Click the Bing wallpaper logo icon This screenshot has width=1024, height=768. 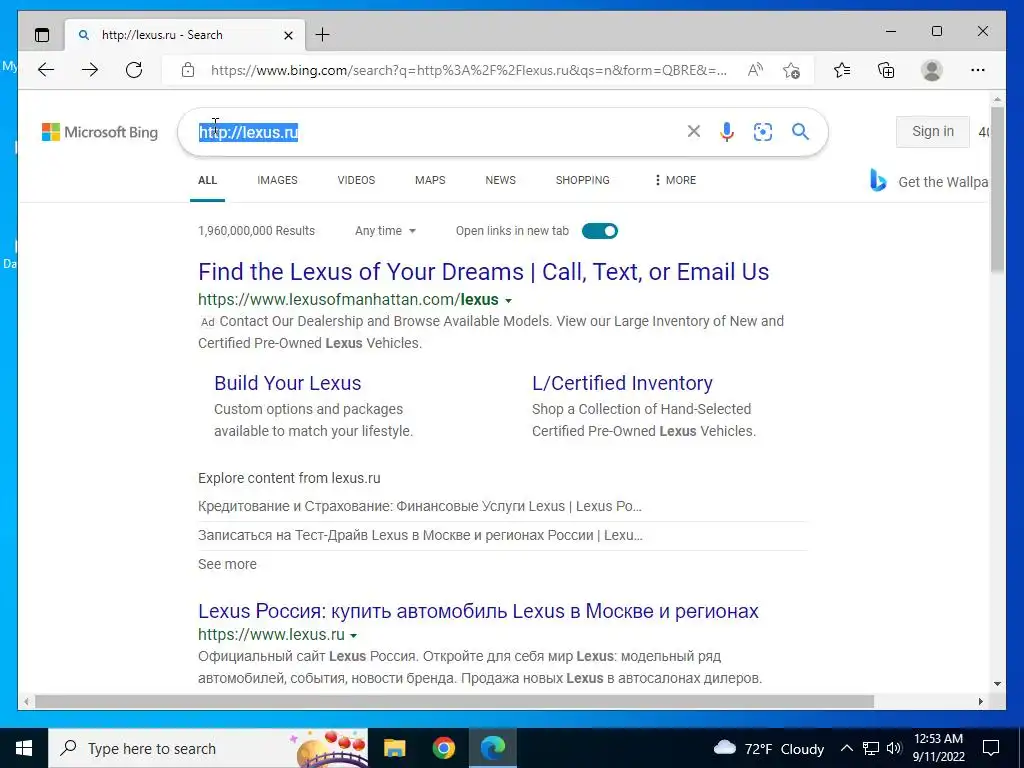click(x=878, y=180)
